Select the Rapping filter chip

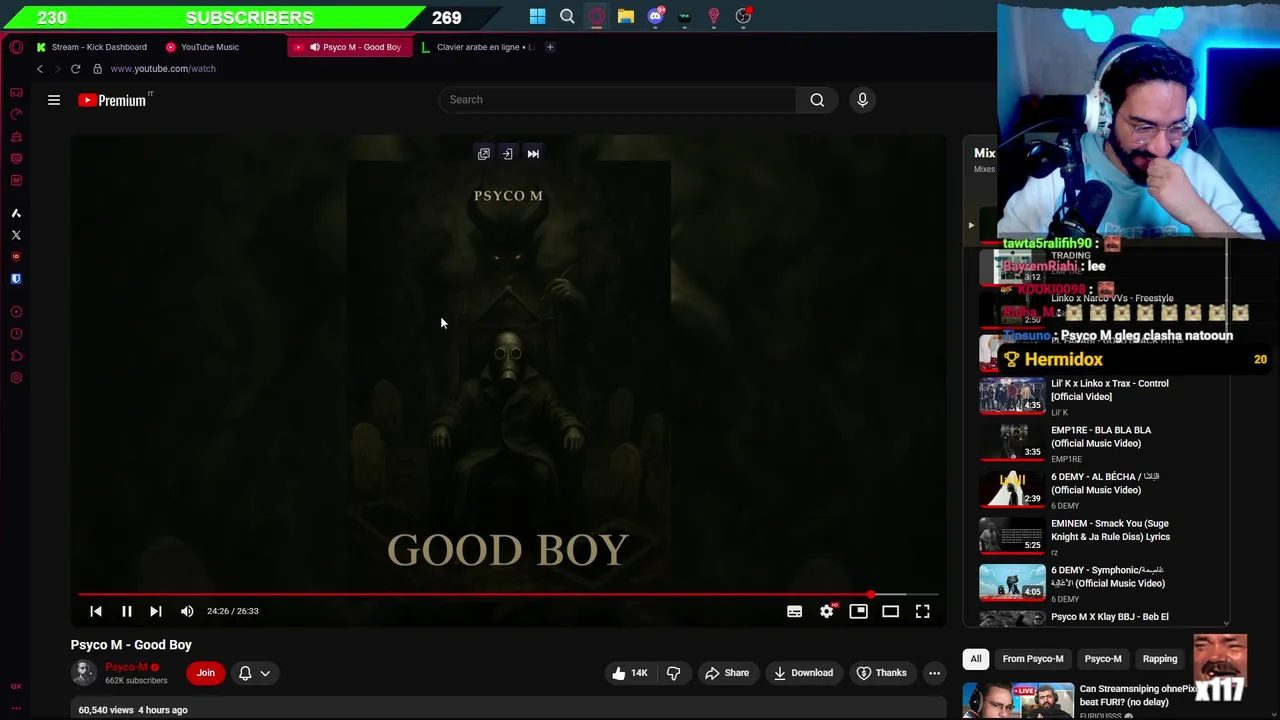click(x=1160, y=659)
